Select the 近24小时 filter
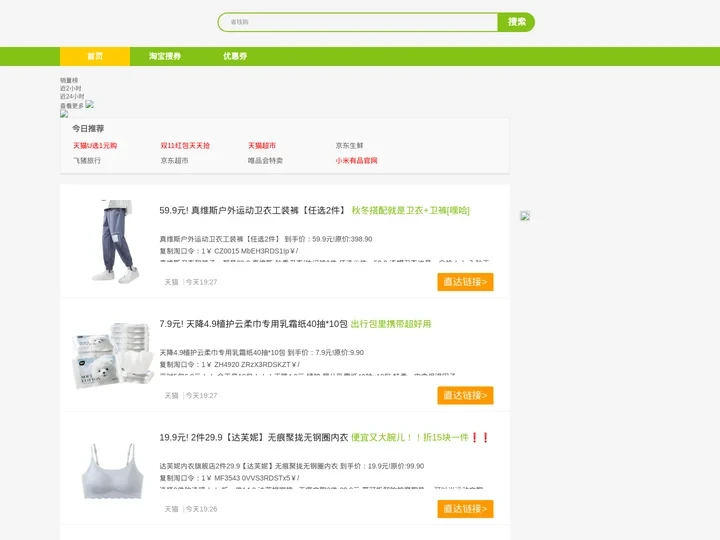 [x=72, y=96]
